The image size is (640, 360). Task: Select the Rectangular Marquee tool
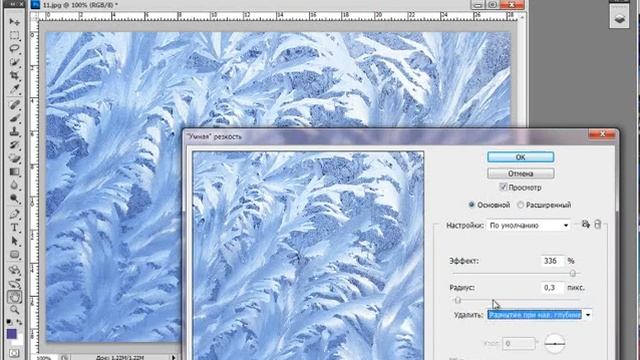pyautogui.click(x=14, y=35)
